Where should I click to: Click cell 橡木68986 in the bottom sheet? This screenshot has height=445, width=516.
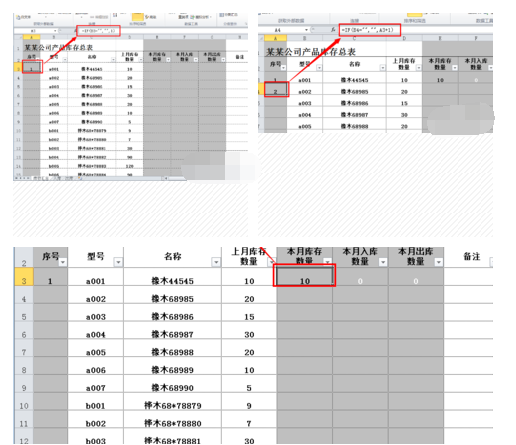172,312
